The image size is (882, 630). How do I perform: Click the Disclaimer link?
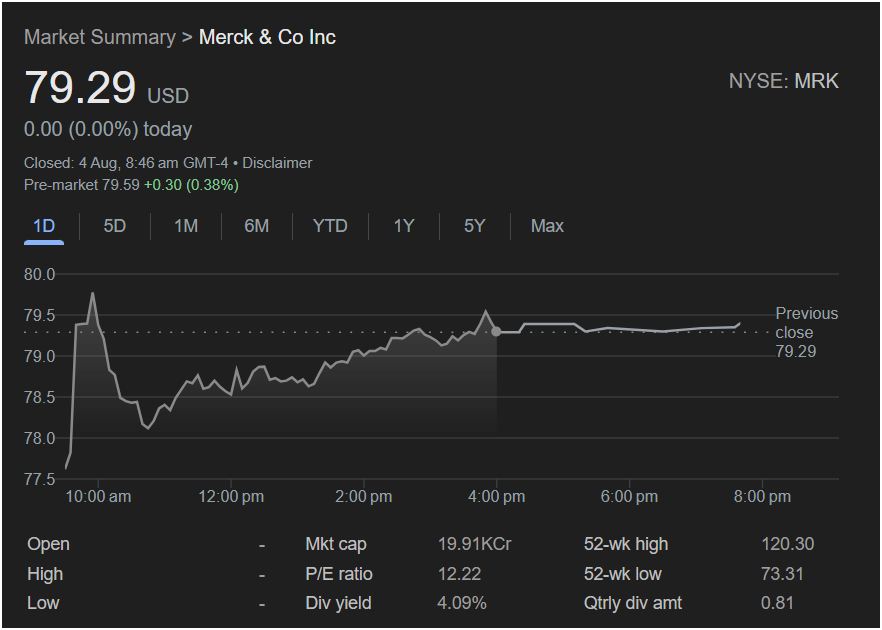277,163
